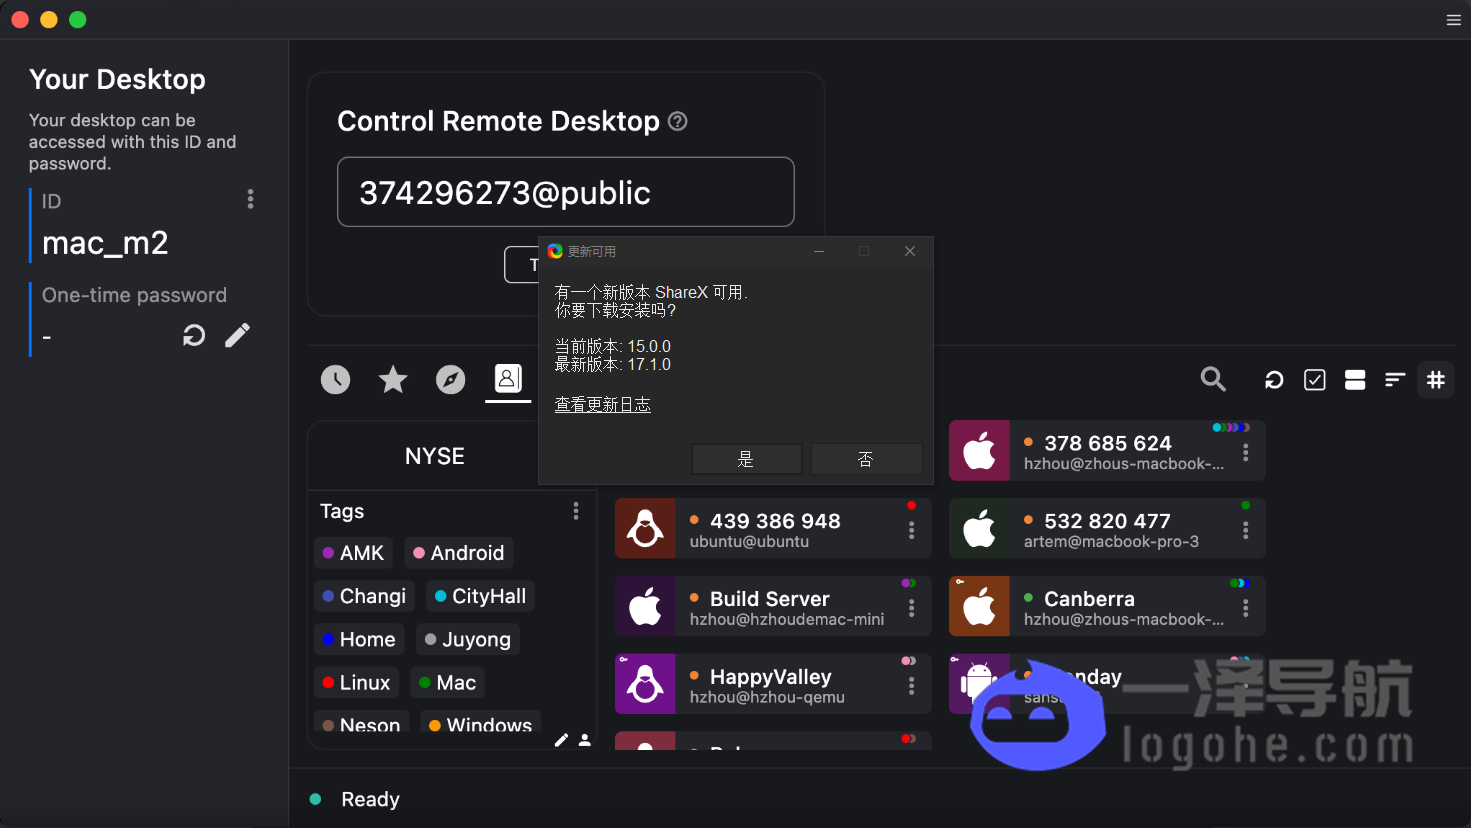Open the hamburger menu in title bar

pos(1453,20)
